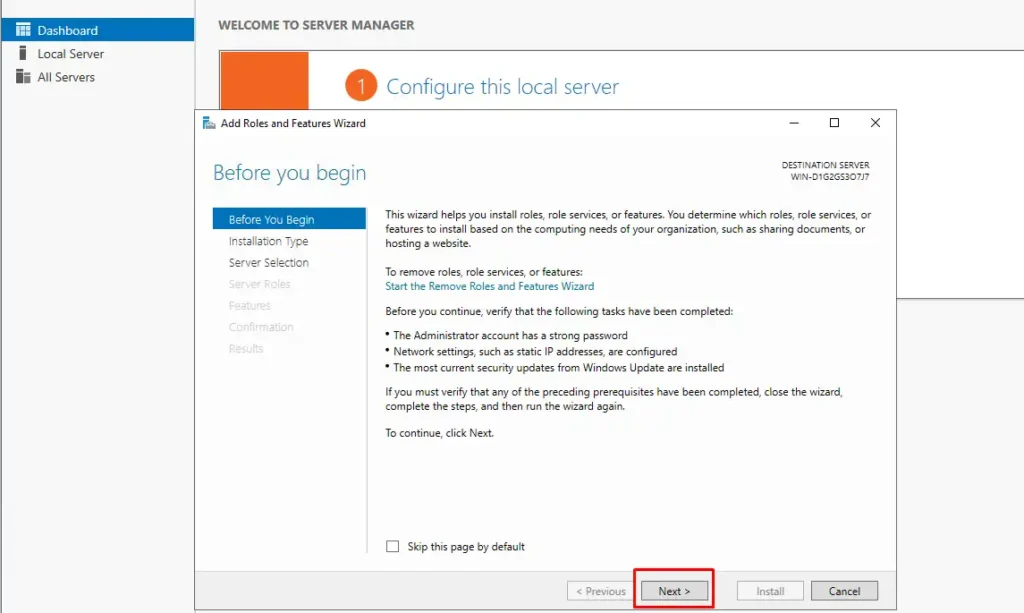Viewport: 1024px width, 613px height.
Task: Click the All Servers icon in sidebar
Action: (23, 76)
